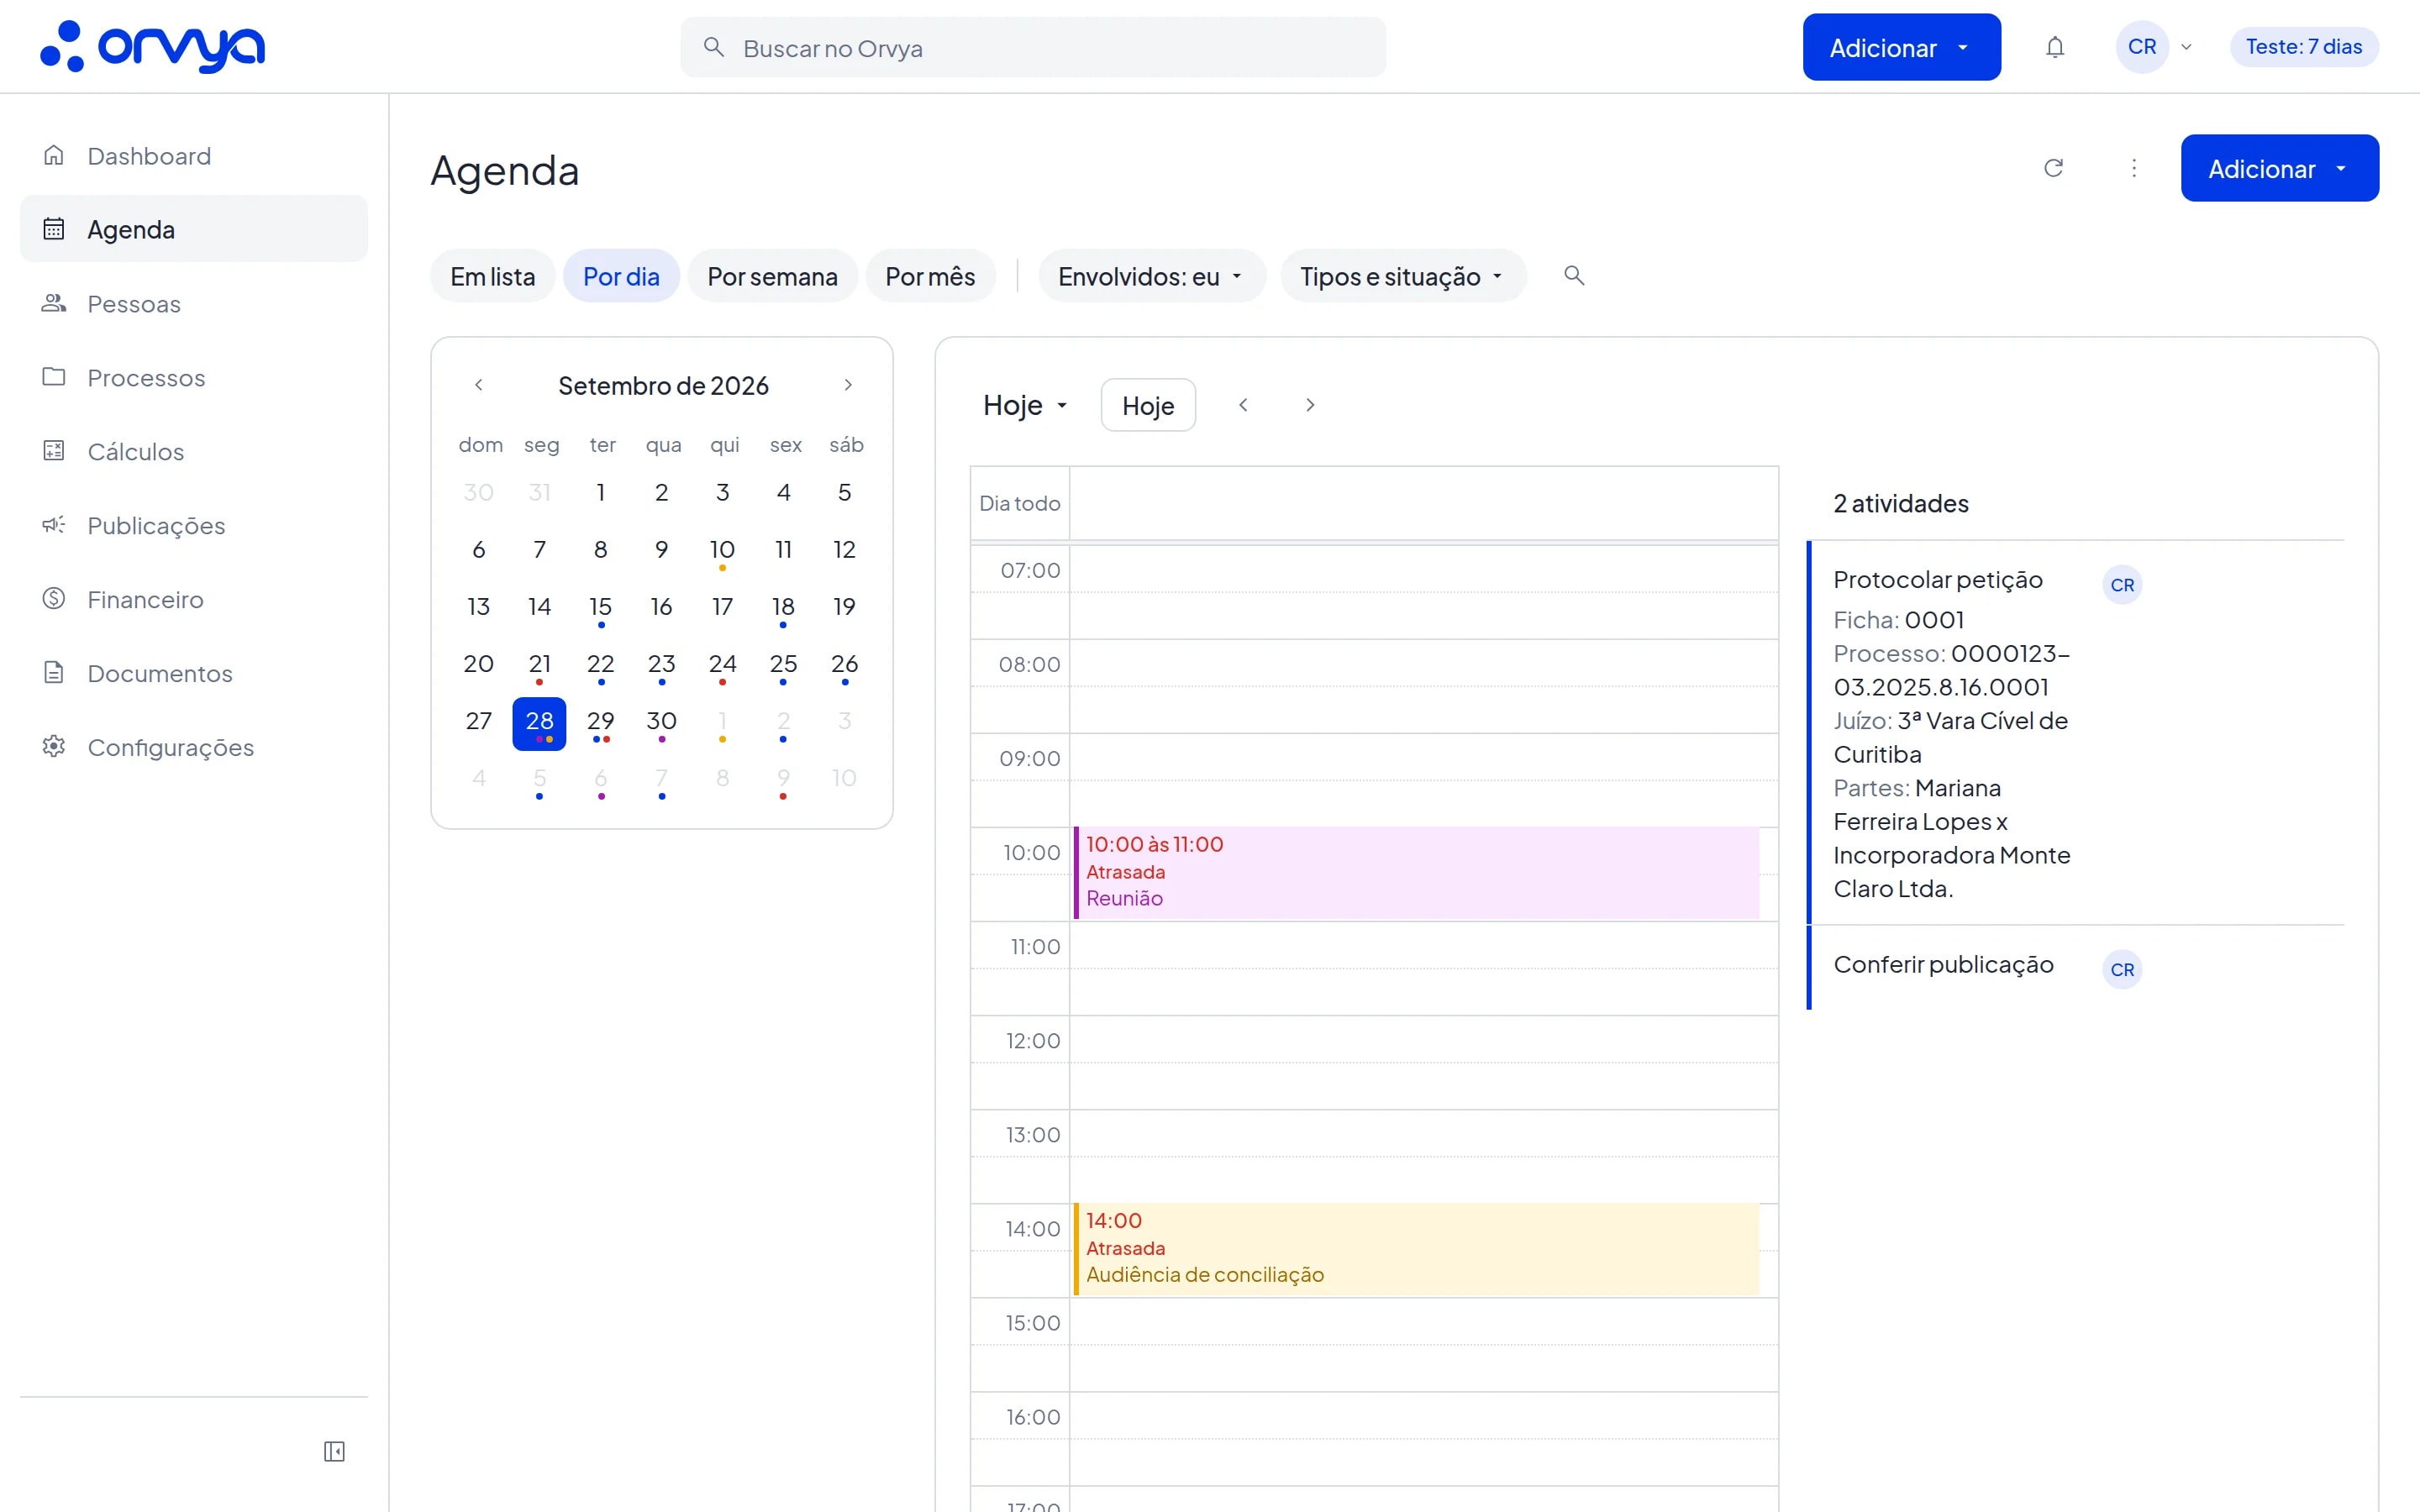Viewport: 2420px width, 1512px height.
Task: Select September 29 in mini calendar
Action: click(x=600, y=723)
